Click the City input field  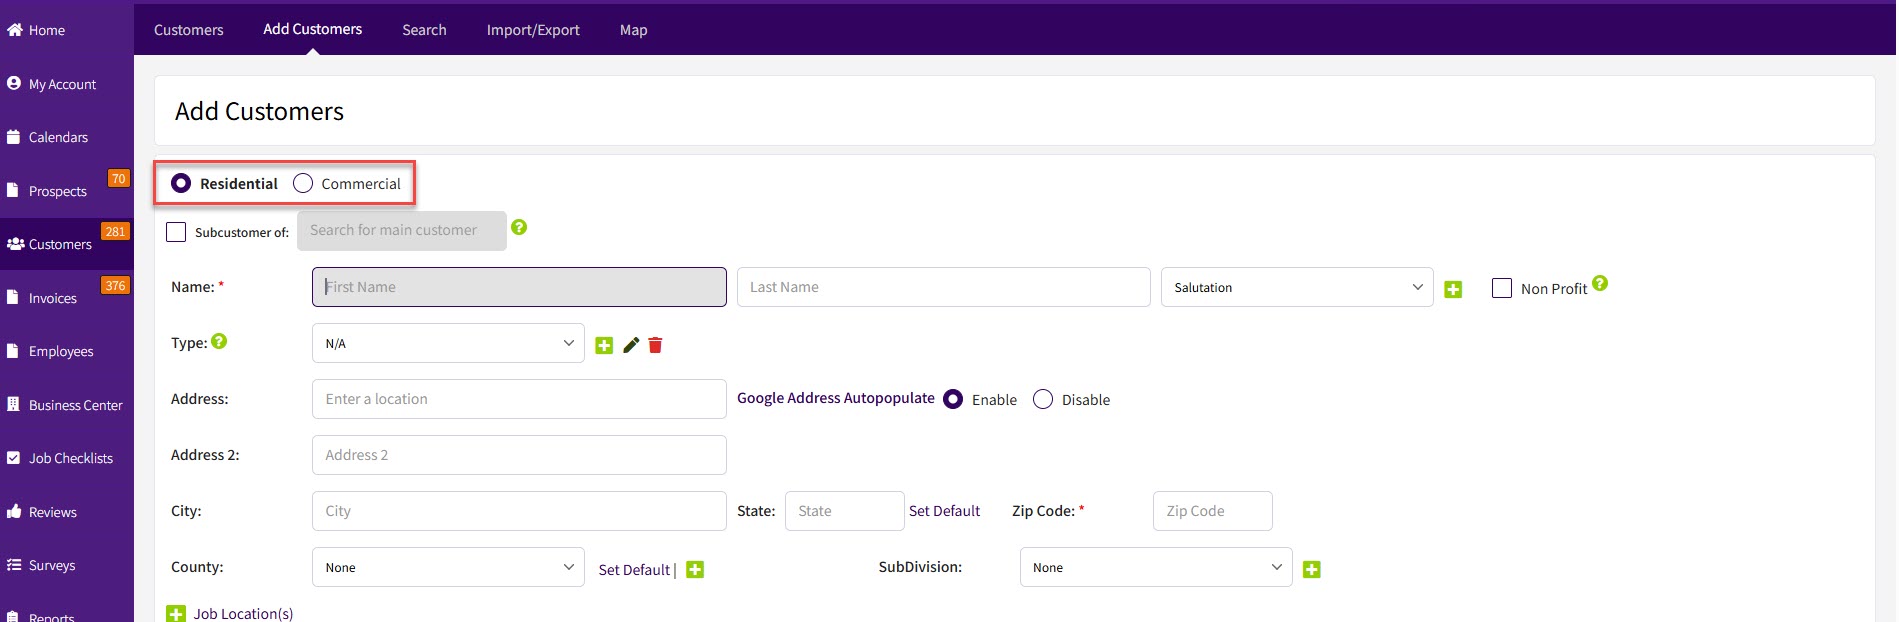tap(519, 511)
